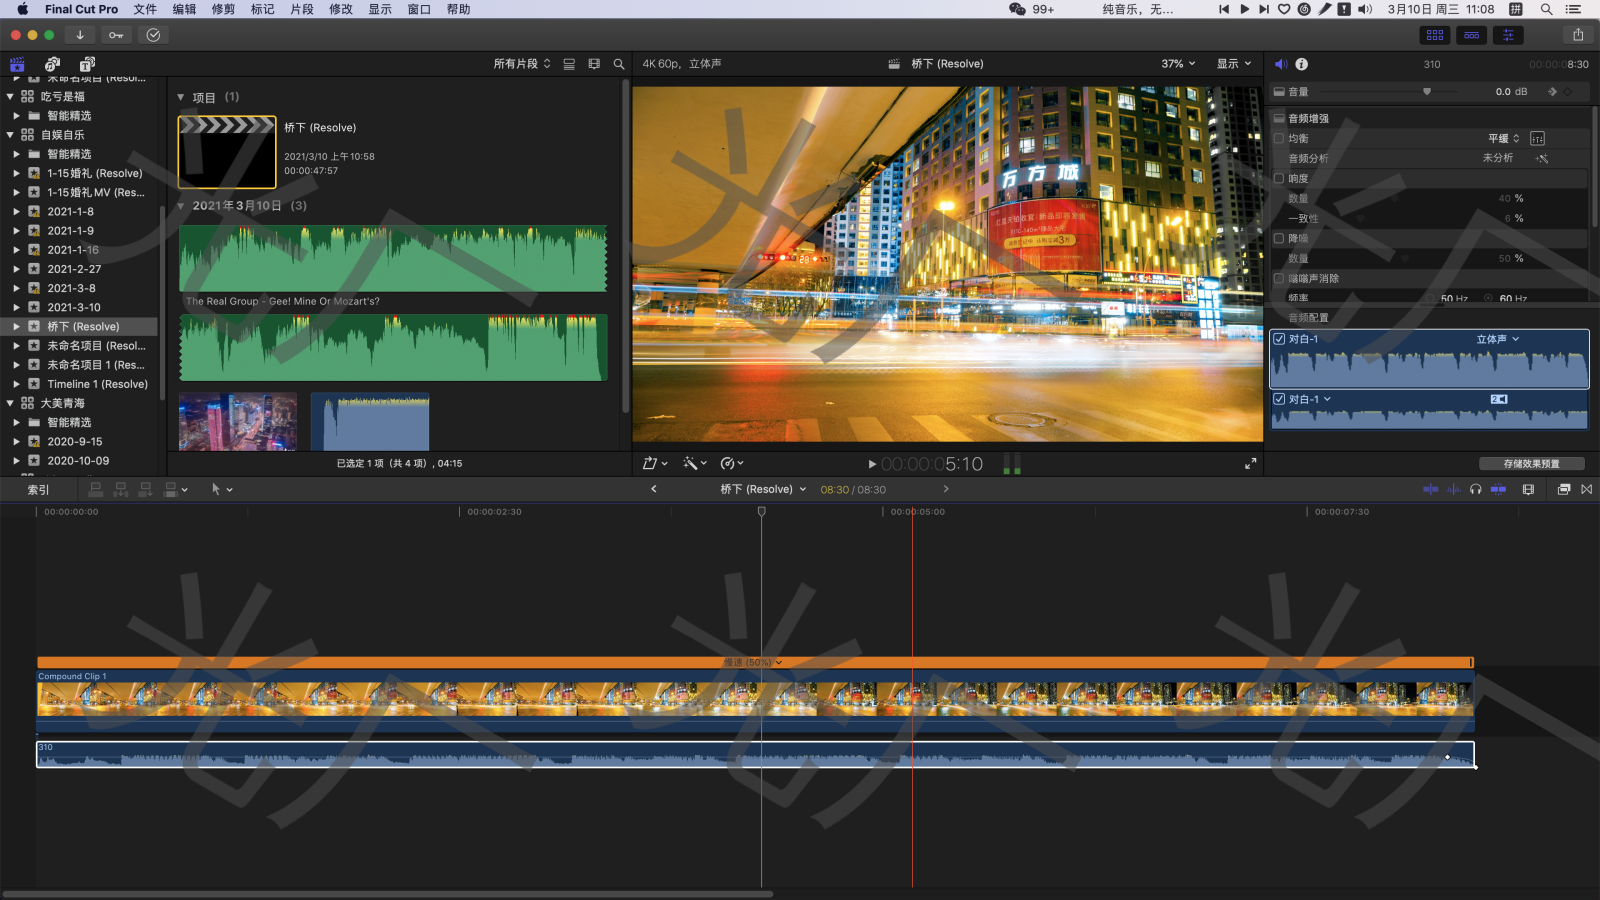The image size is (1600, 900).
Task: Click the 存储效果预置 button
Action: click(1532, 464)
